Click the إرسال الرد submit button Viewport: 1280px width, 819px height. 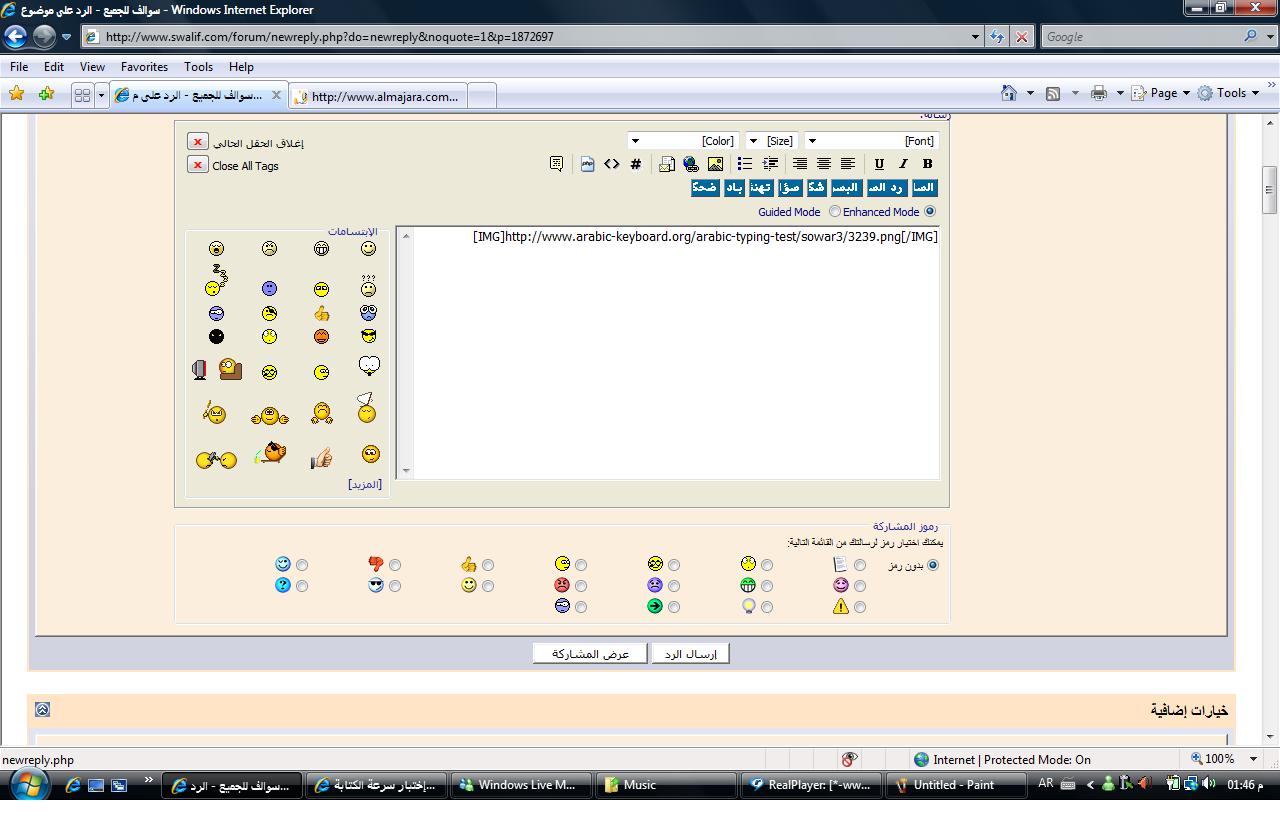pos(691,654)
